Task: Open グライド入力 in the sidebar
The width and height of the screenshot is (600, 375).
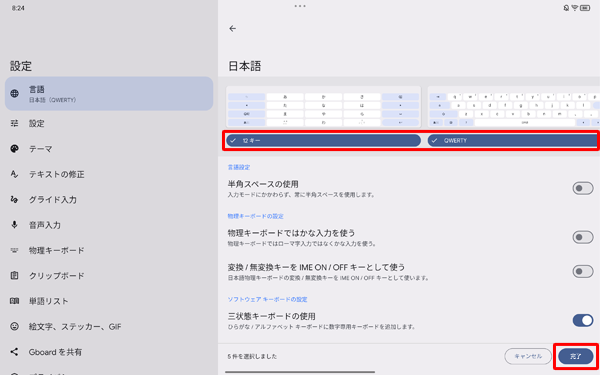Action: click(x=109, y=199)
